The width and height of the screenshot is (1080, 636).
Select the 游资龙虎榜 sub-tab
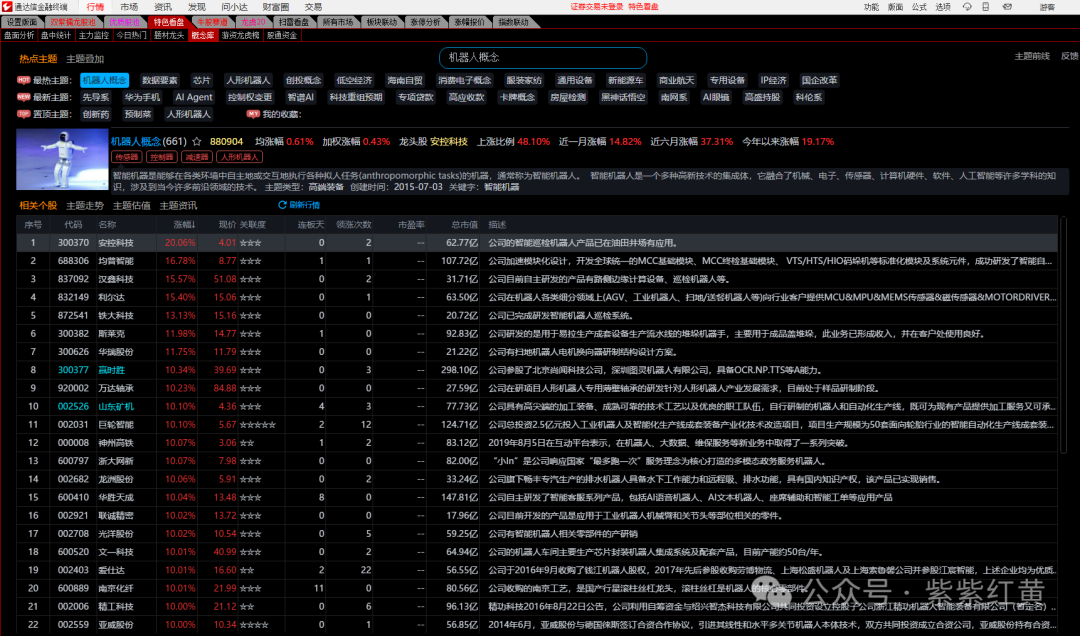(x=240, y=35)
